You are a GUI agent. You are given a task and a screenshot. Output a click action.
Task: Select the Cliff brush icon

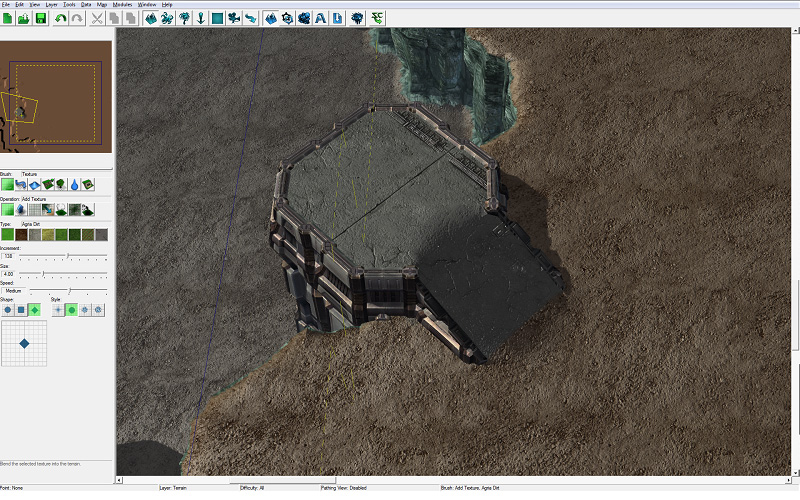[x=48, y=185]
